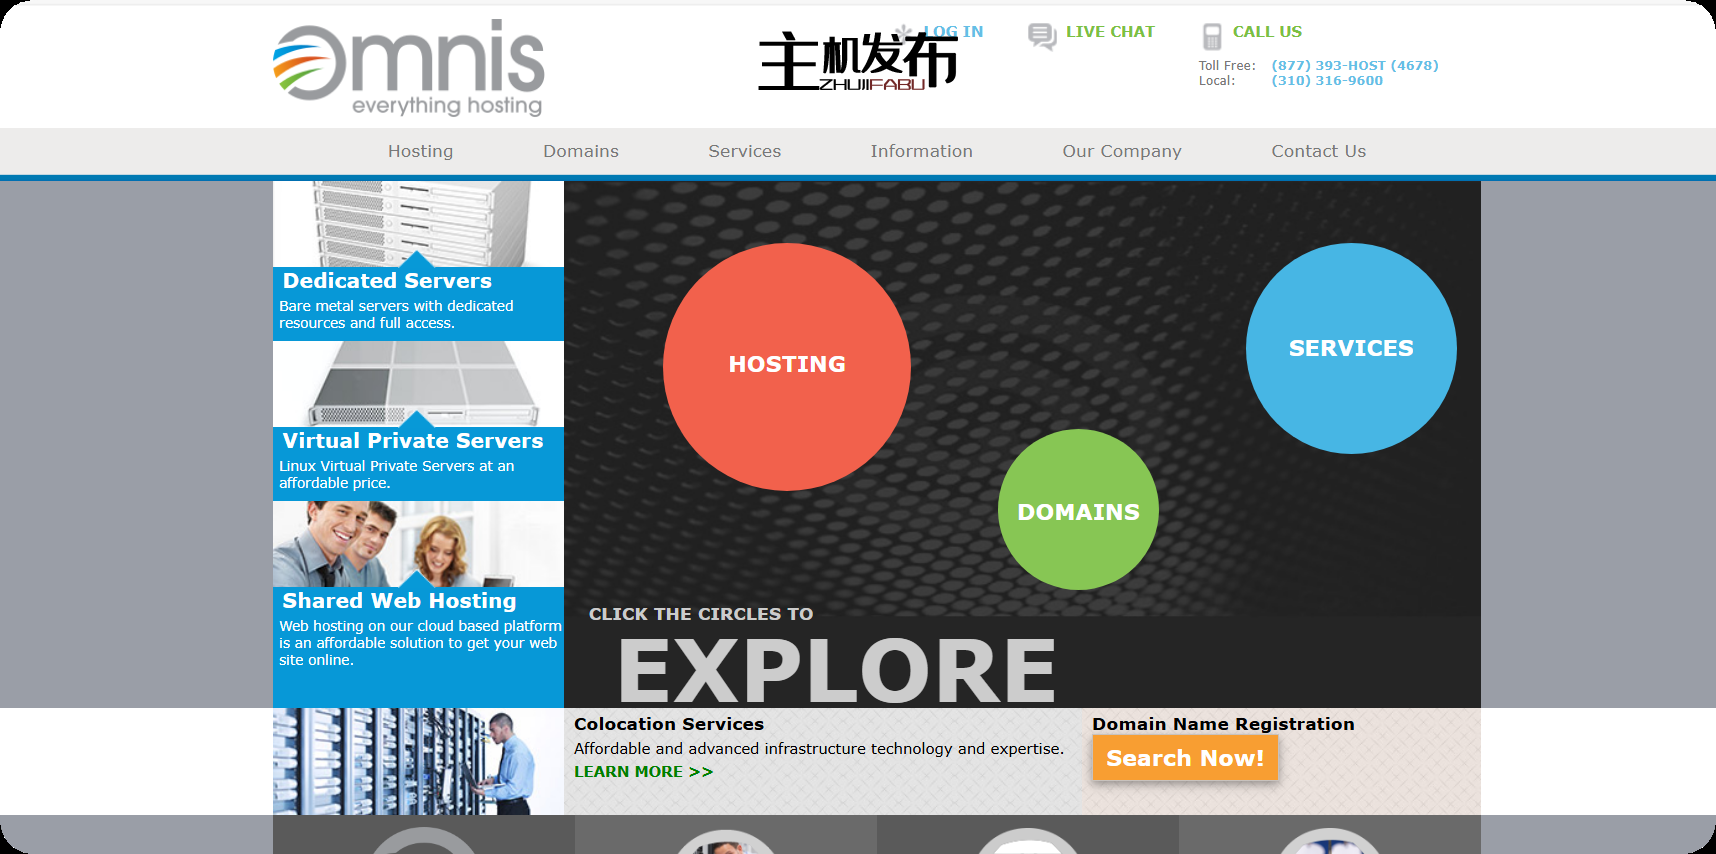Click the green DOMAINS circle
Viewport: 1716px width, 854px height.
click(x=1077, y=510)
